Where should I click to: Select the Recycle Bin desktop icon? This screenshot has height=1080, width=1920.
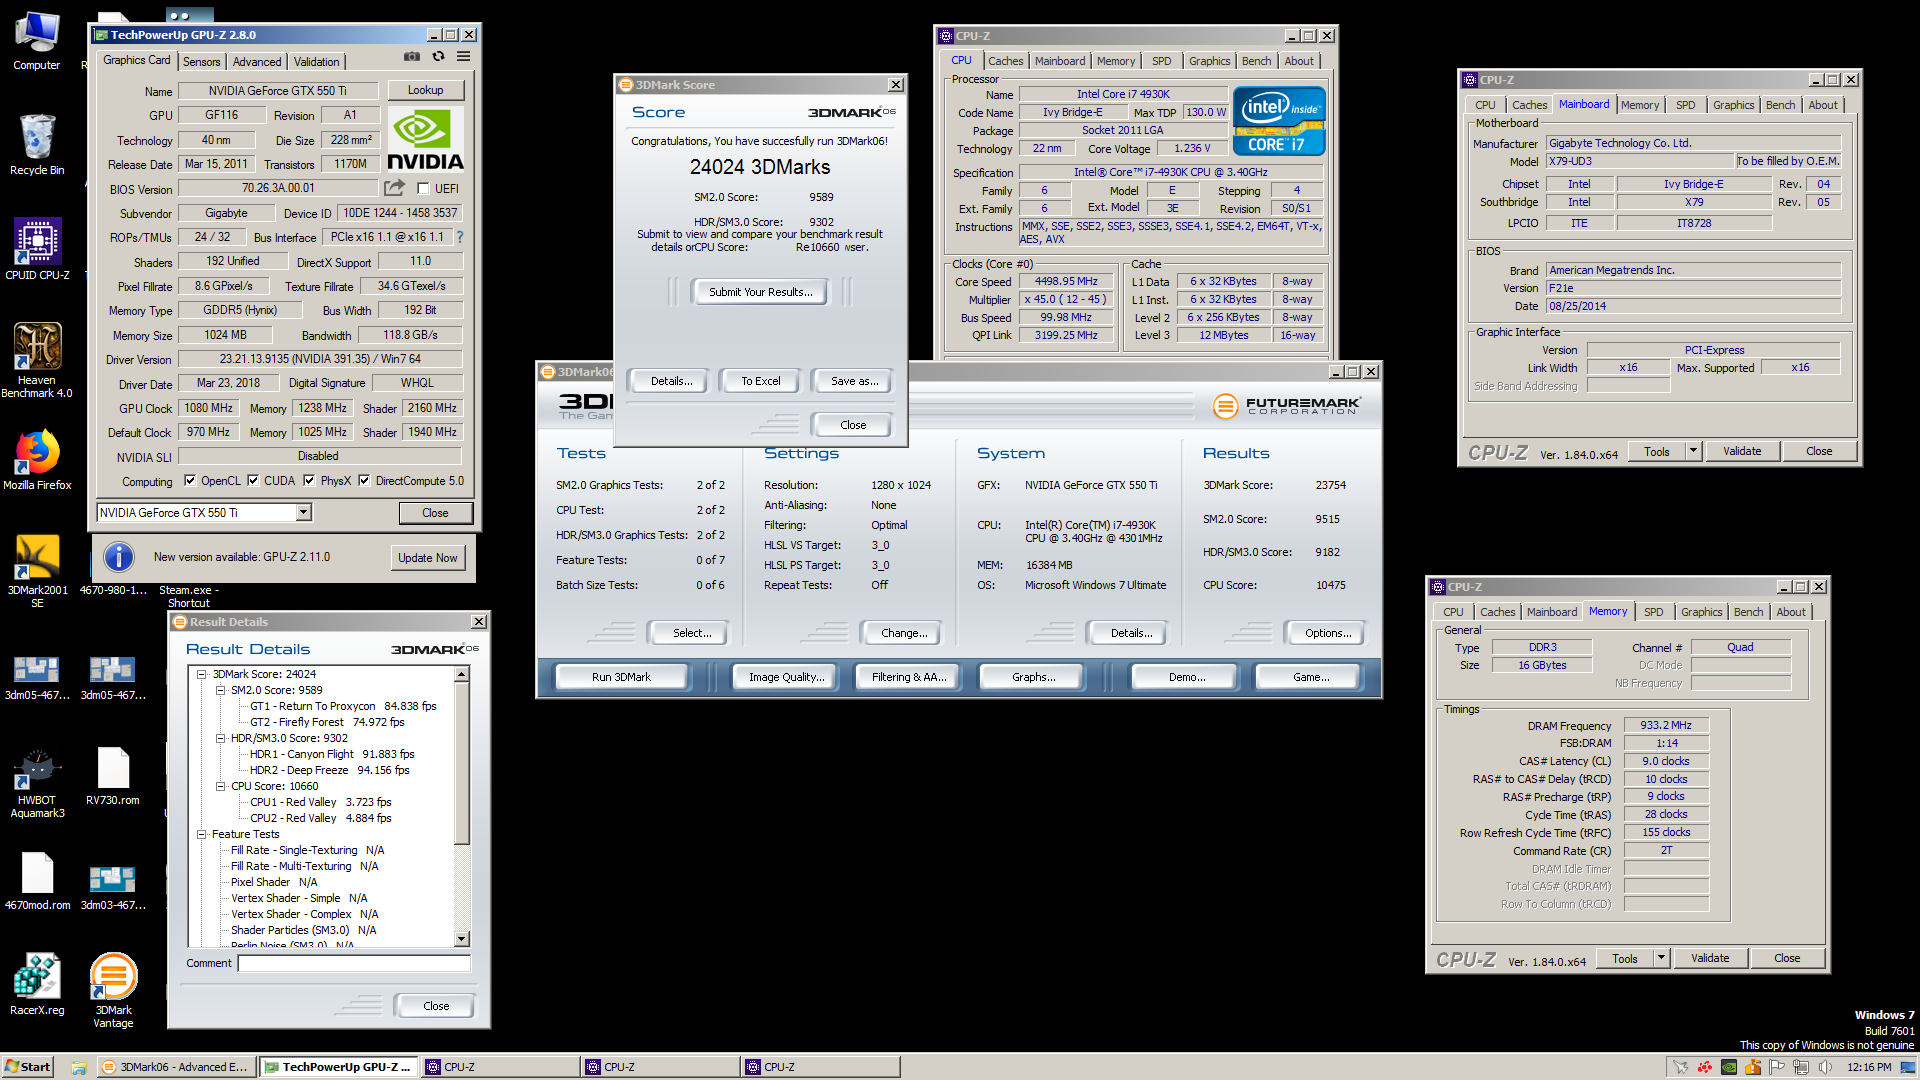pyautogui.click(x=37, y=145)
